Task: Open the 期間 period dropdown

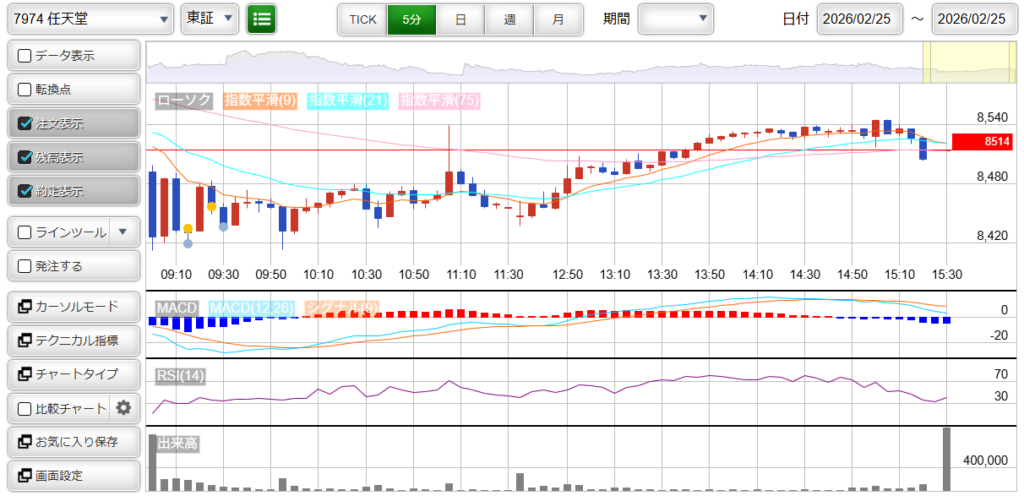Action: click(x=676, y=18)
